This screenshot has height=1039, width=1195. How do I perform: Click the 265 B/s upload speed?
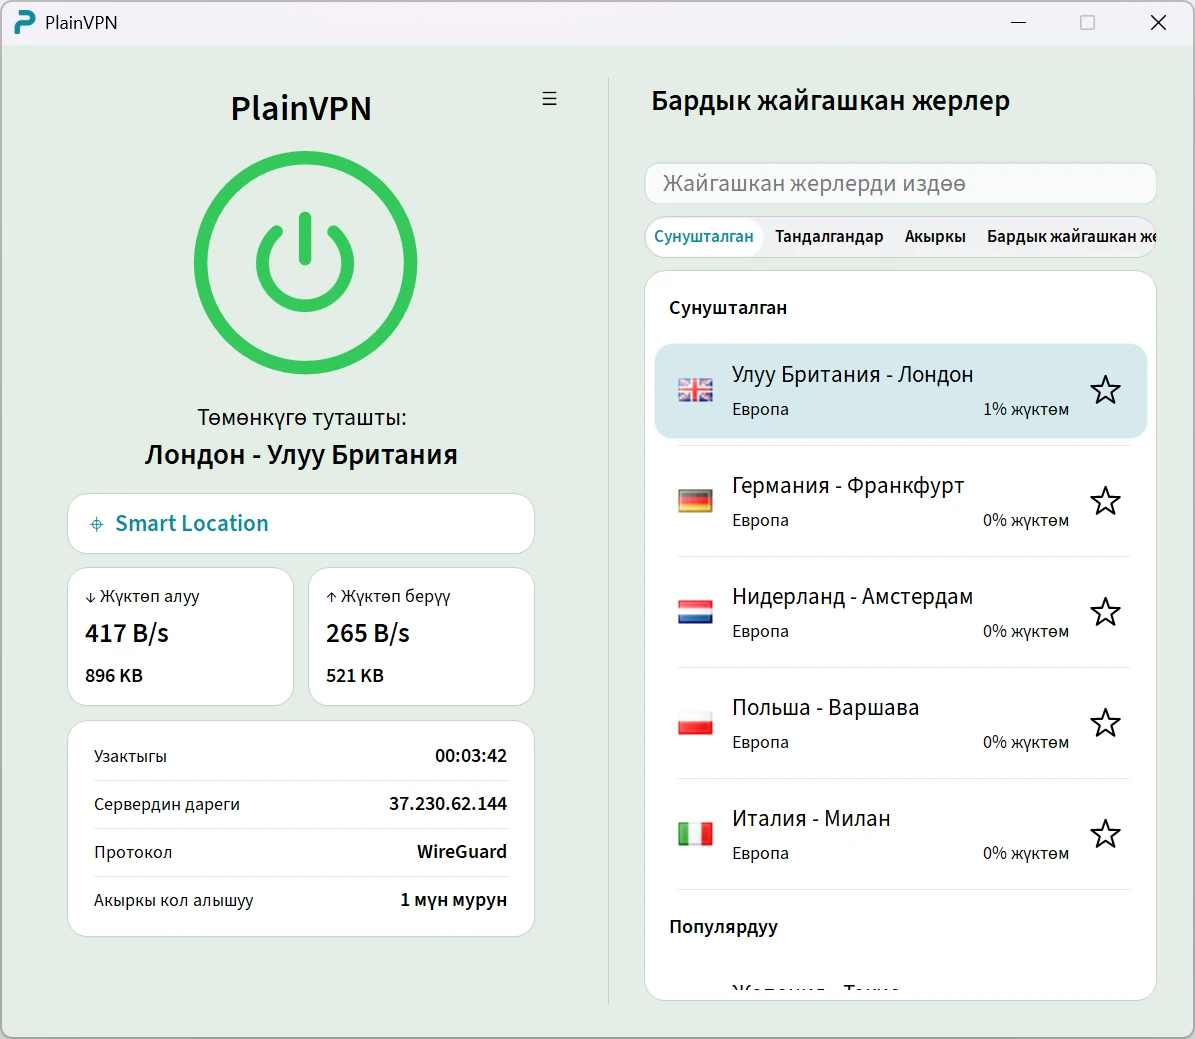tap(367, 633)
